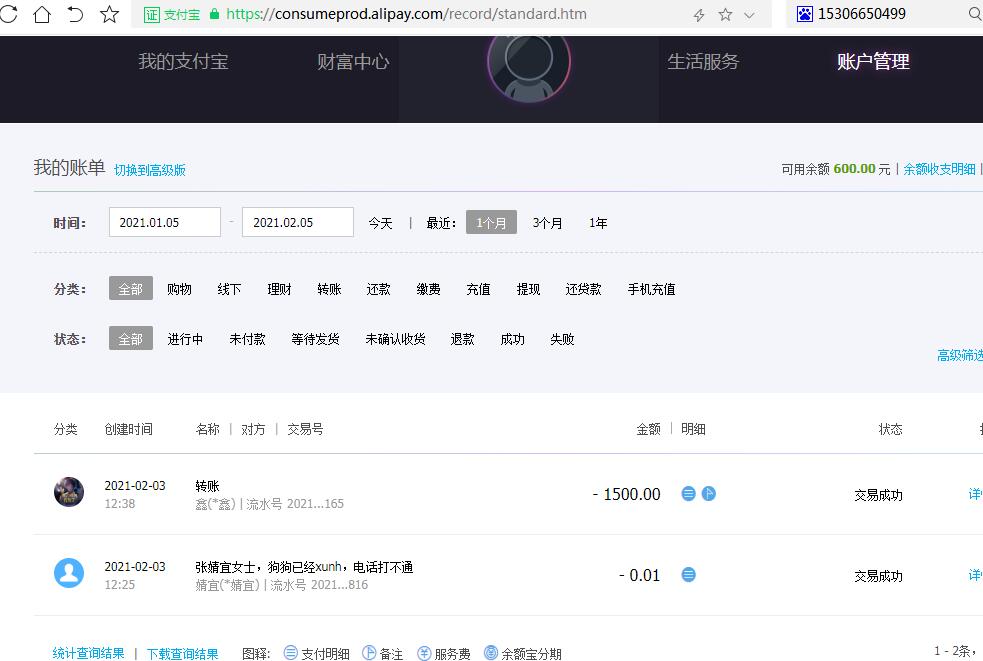Click the 支付宝 certificate badge
Image resolution: width=983 pixels, height=661 pixels.
coord(172,14)
